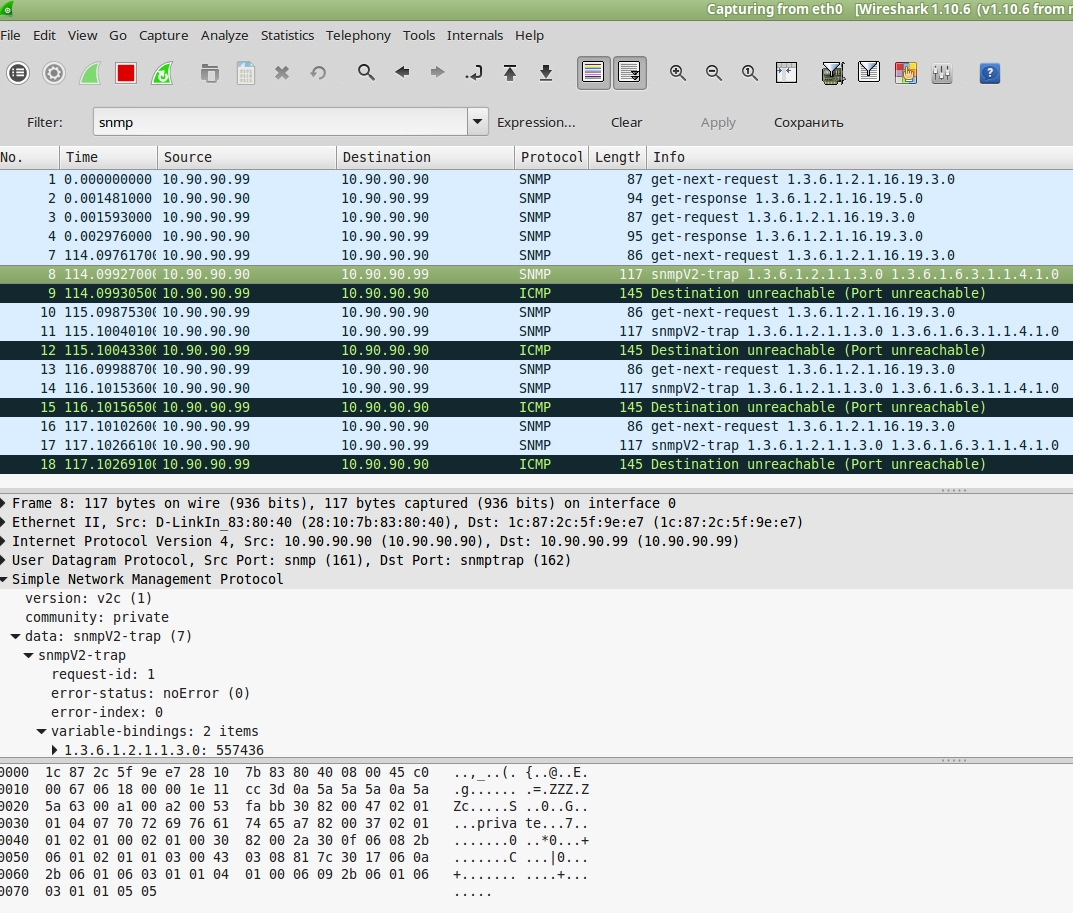
Task: Open the capture interfaces list icon
Action: [x=18, y=73]
